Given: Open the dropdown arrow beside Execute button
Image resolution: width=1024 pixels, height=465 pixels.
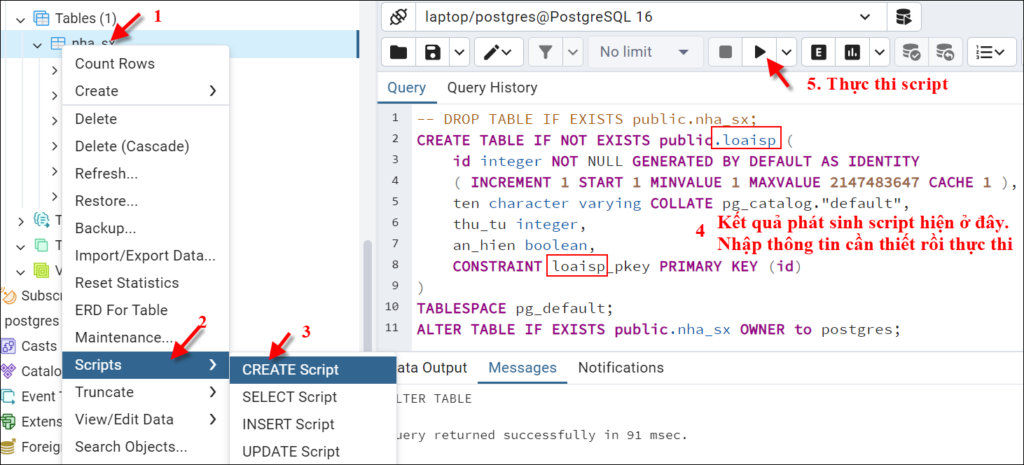Looking at the screenshot, I should tap(786, 52).
